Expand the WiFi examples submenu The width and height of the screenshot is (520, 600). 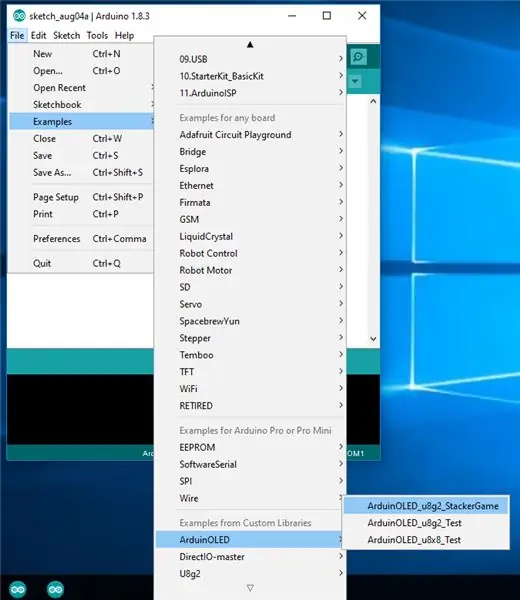[x=251, y=388]
